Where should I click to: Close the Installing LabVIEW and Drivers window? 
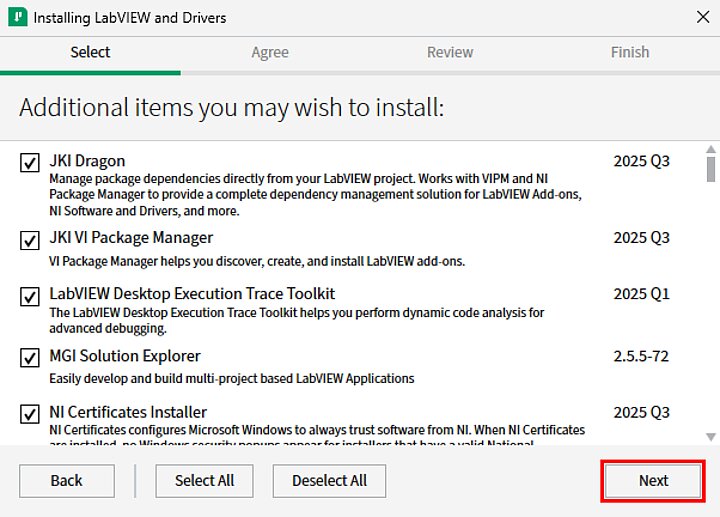tap(703, 17)
